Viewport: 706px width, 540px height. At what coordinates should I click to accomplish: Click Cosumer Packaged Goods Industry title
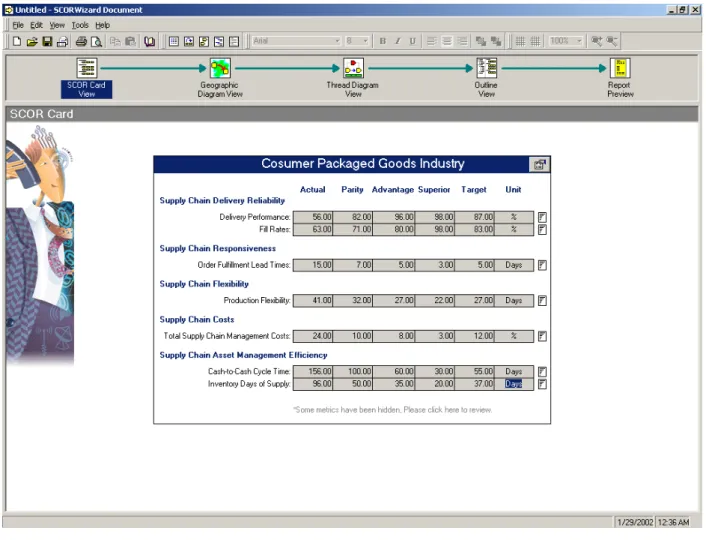363,163
